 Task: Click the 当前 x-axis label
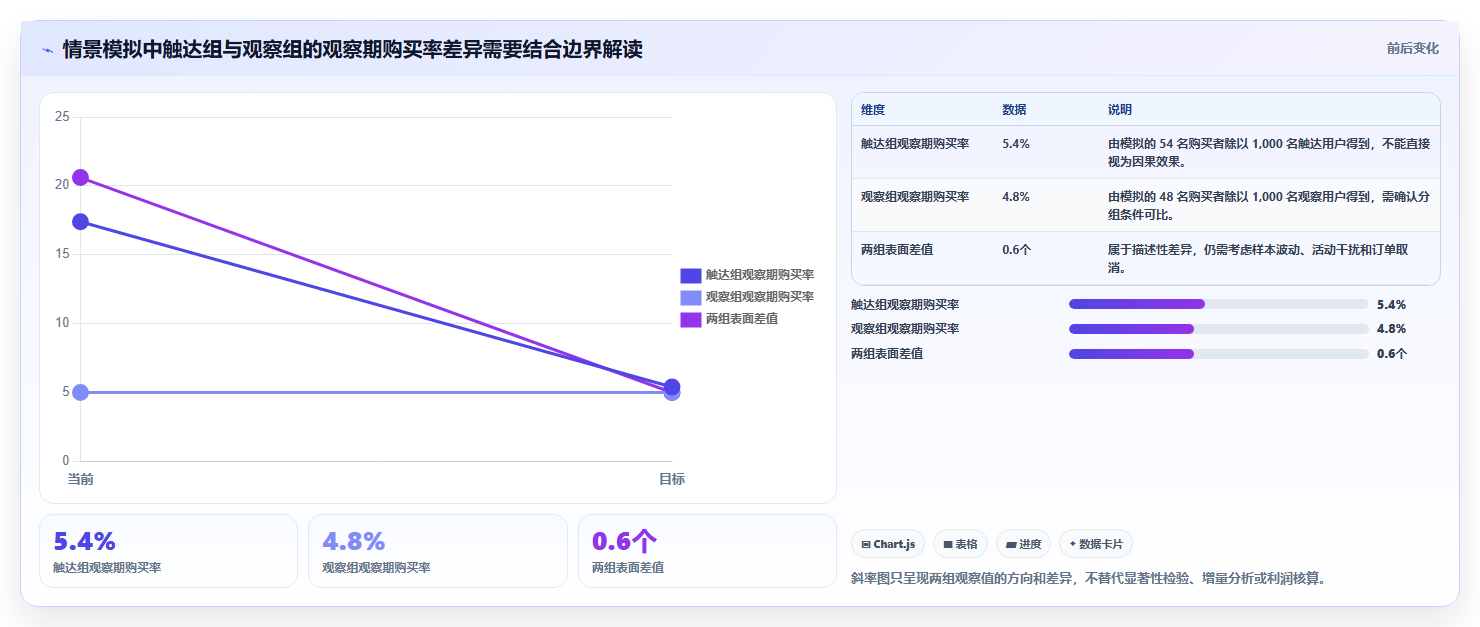pyautogui.click(x=80, y=479)
